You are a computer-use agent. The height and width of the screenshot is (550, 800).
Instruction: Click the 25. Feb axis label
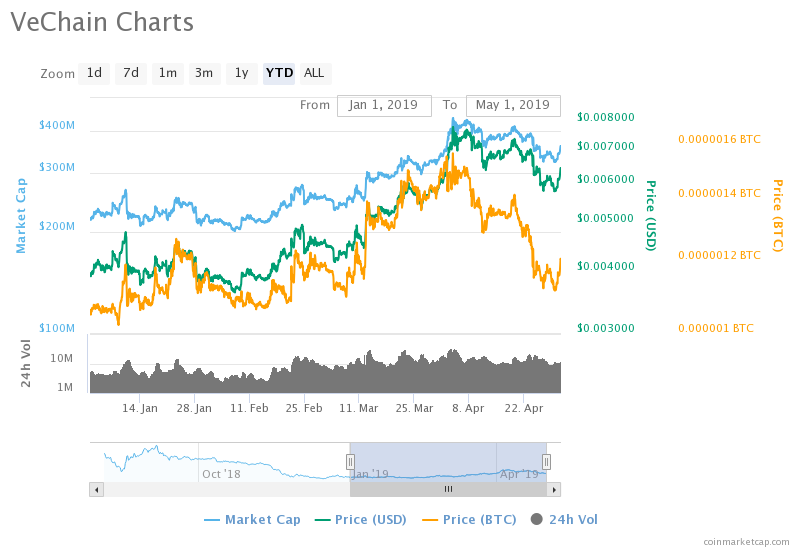(x=304, y=409)
